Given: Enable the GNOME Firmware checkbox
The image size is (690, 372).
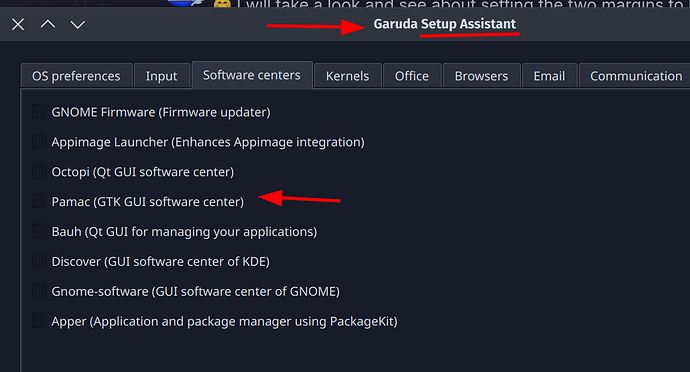Looking at the screenshot, I should (39, 112).
